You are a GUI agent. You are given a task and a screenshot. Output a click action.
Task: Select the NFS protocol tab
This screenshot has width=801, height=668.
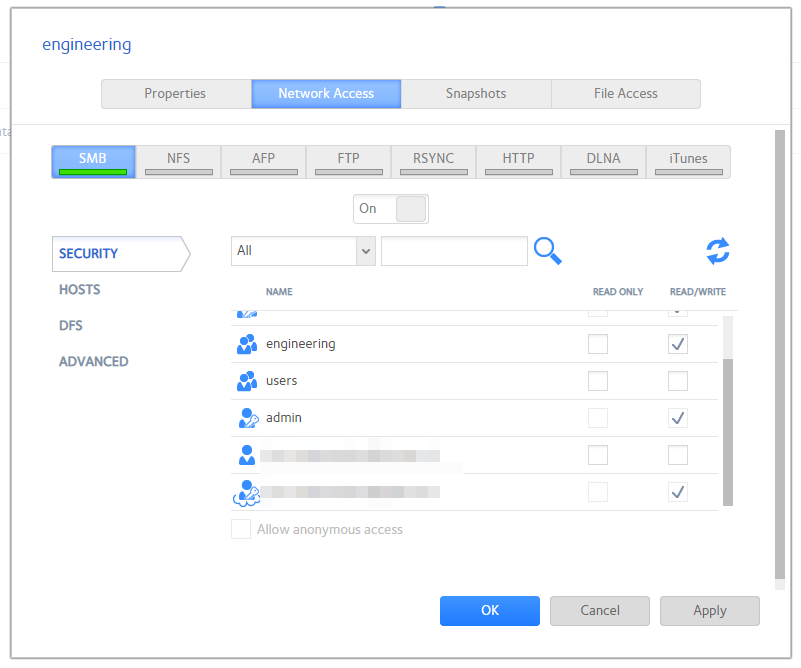click(x=178, y=157)
